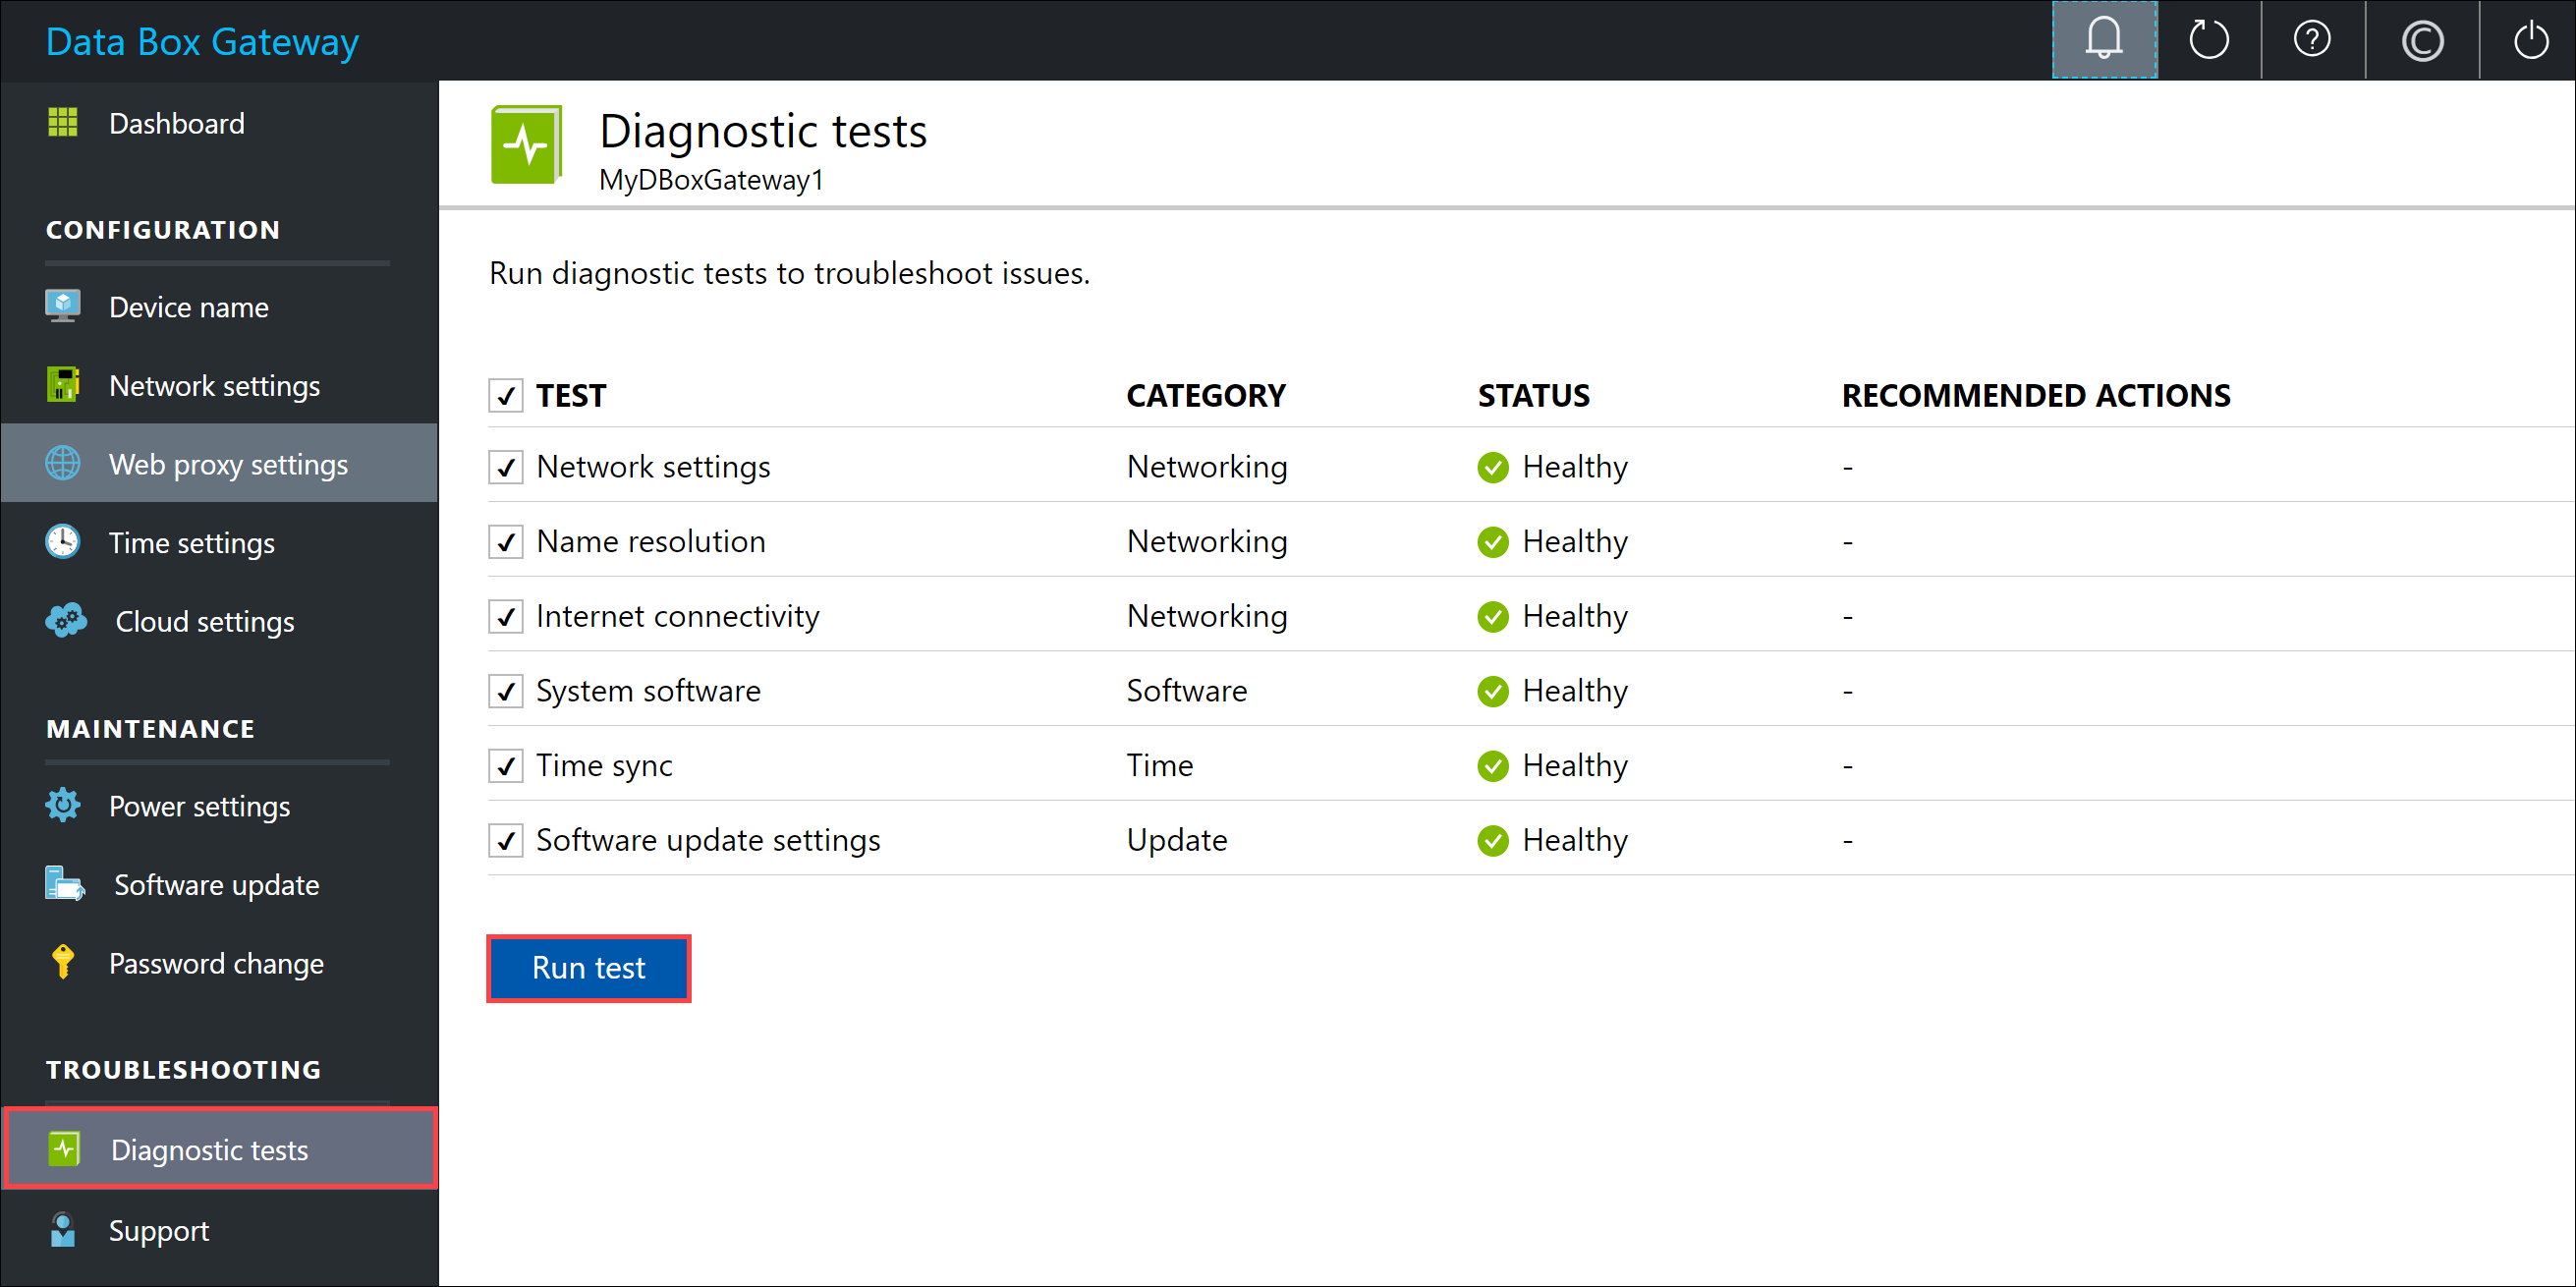Open the help question mark icon

(x=2312, y=40)
